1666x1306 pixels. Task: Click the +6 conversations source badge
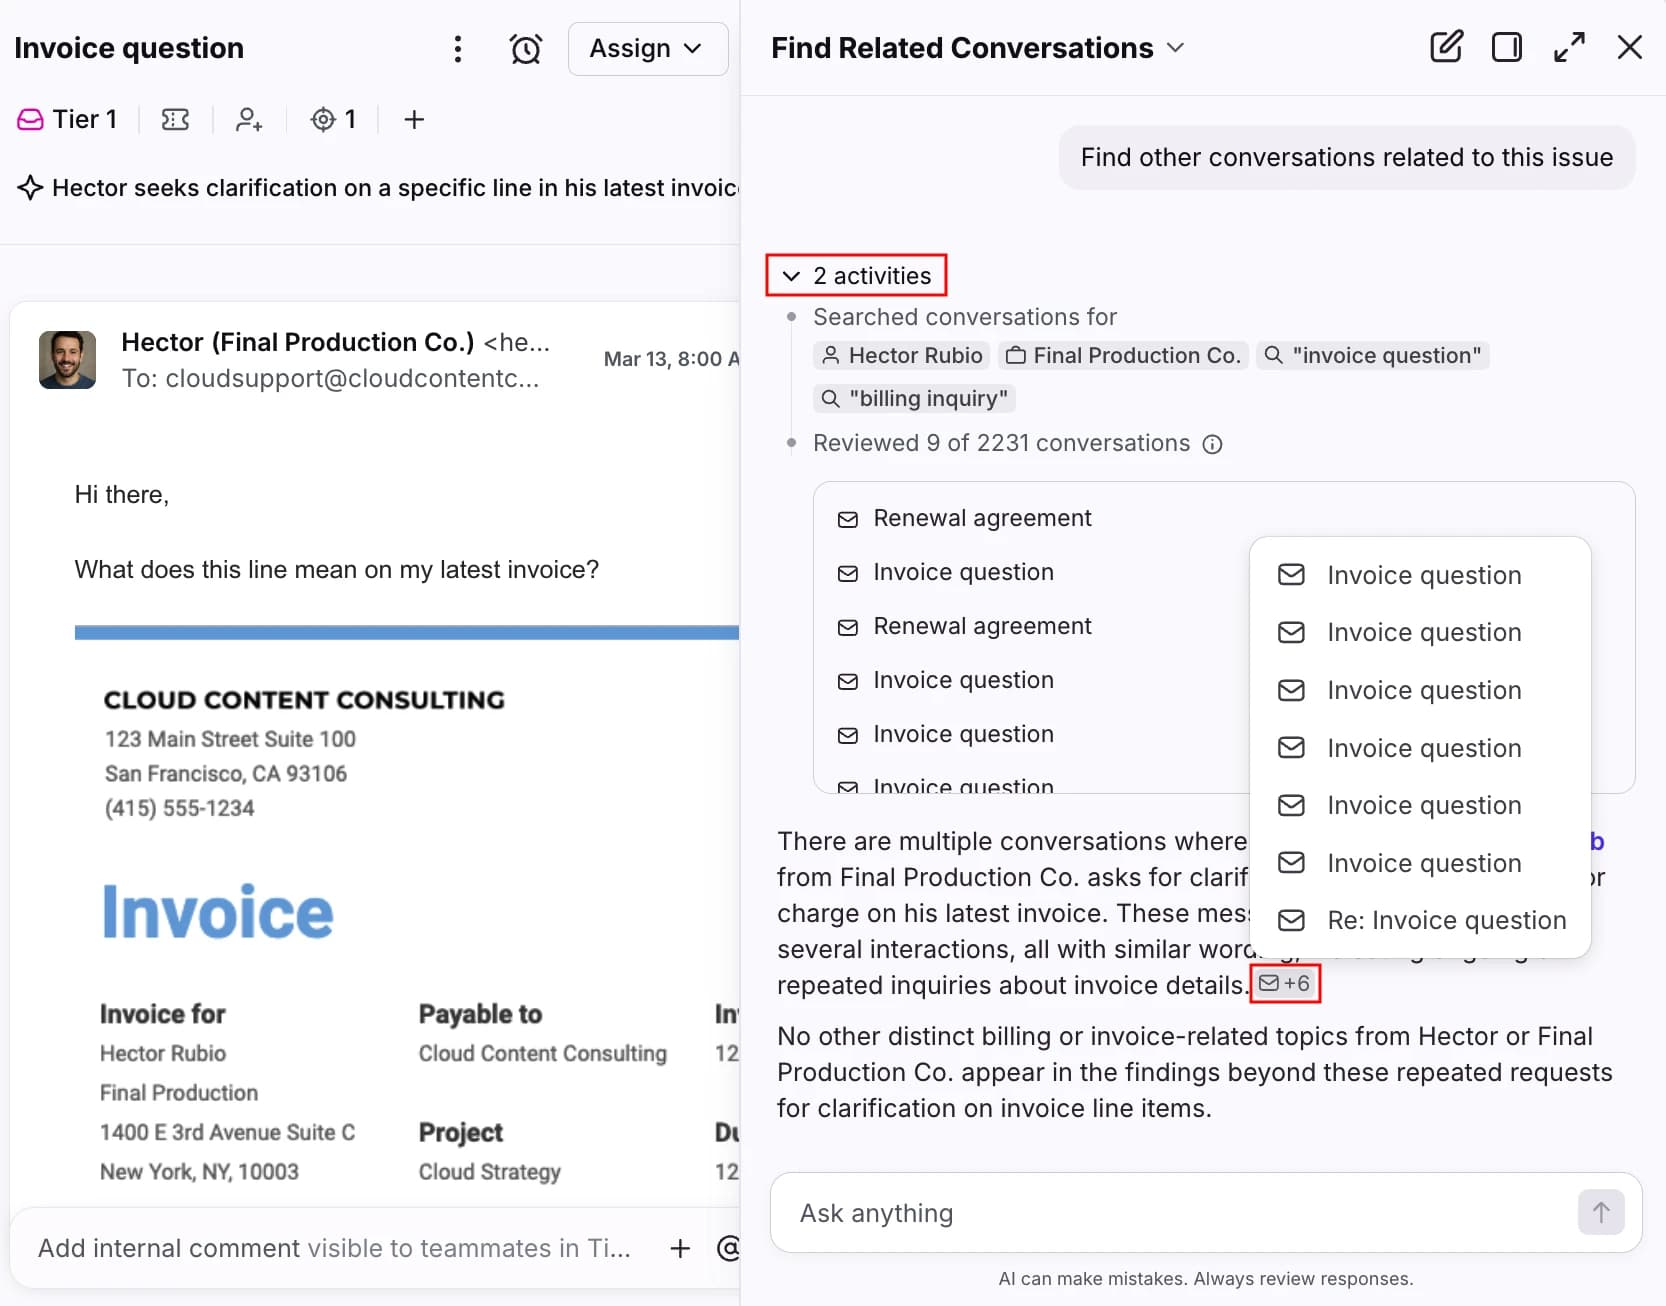[x=1285, y=983]
